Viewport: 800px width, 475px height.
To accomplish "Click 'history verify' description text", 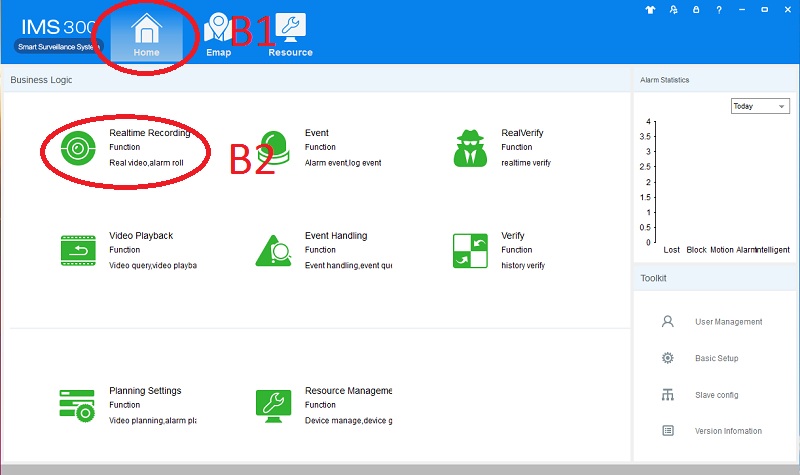I will point(522,265).
